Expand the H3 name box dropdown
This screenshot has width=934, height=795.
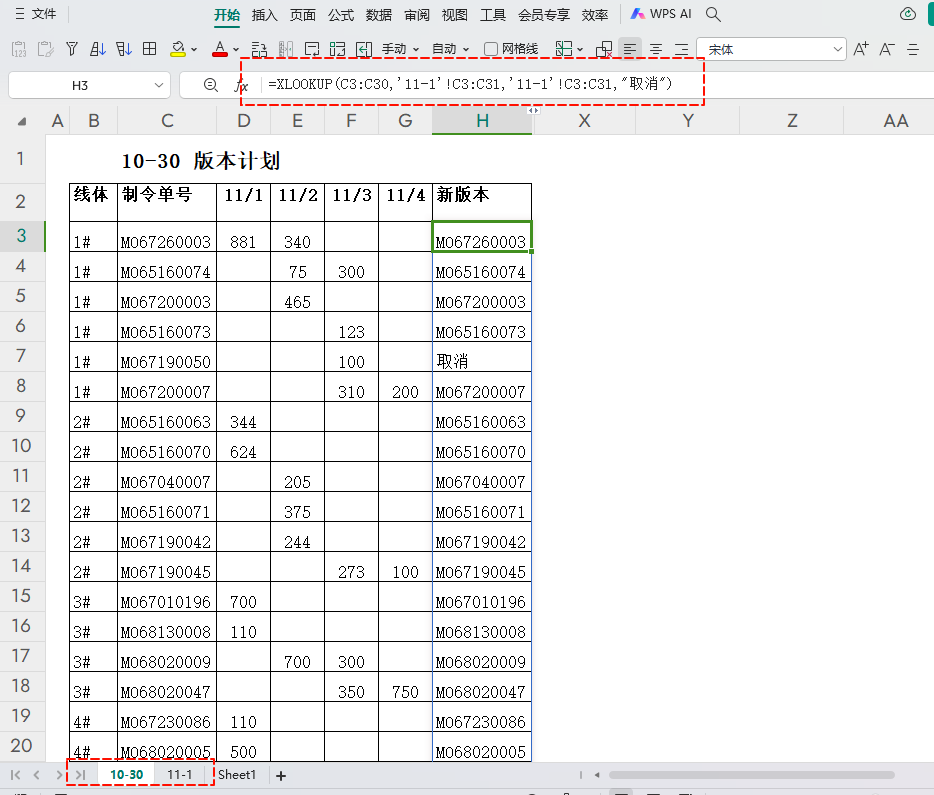coord(158,85)
